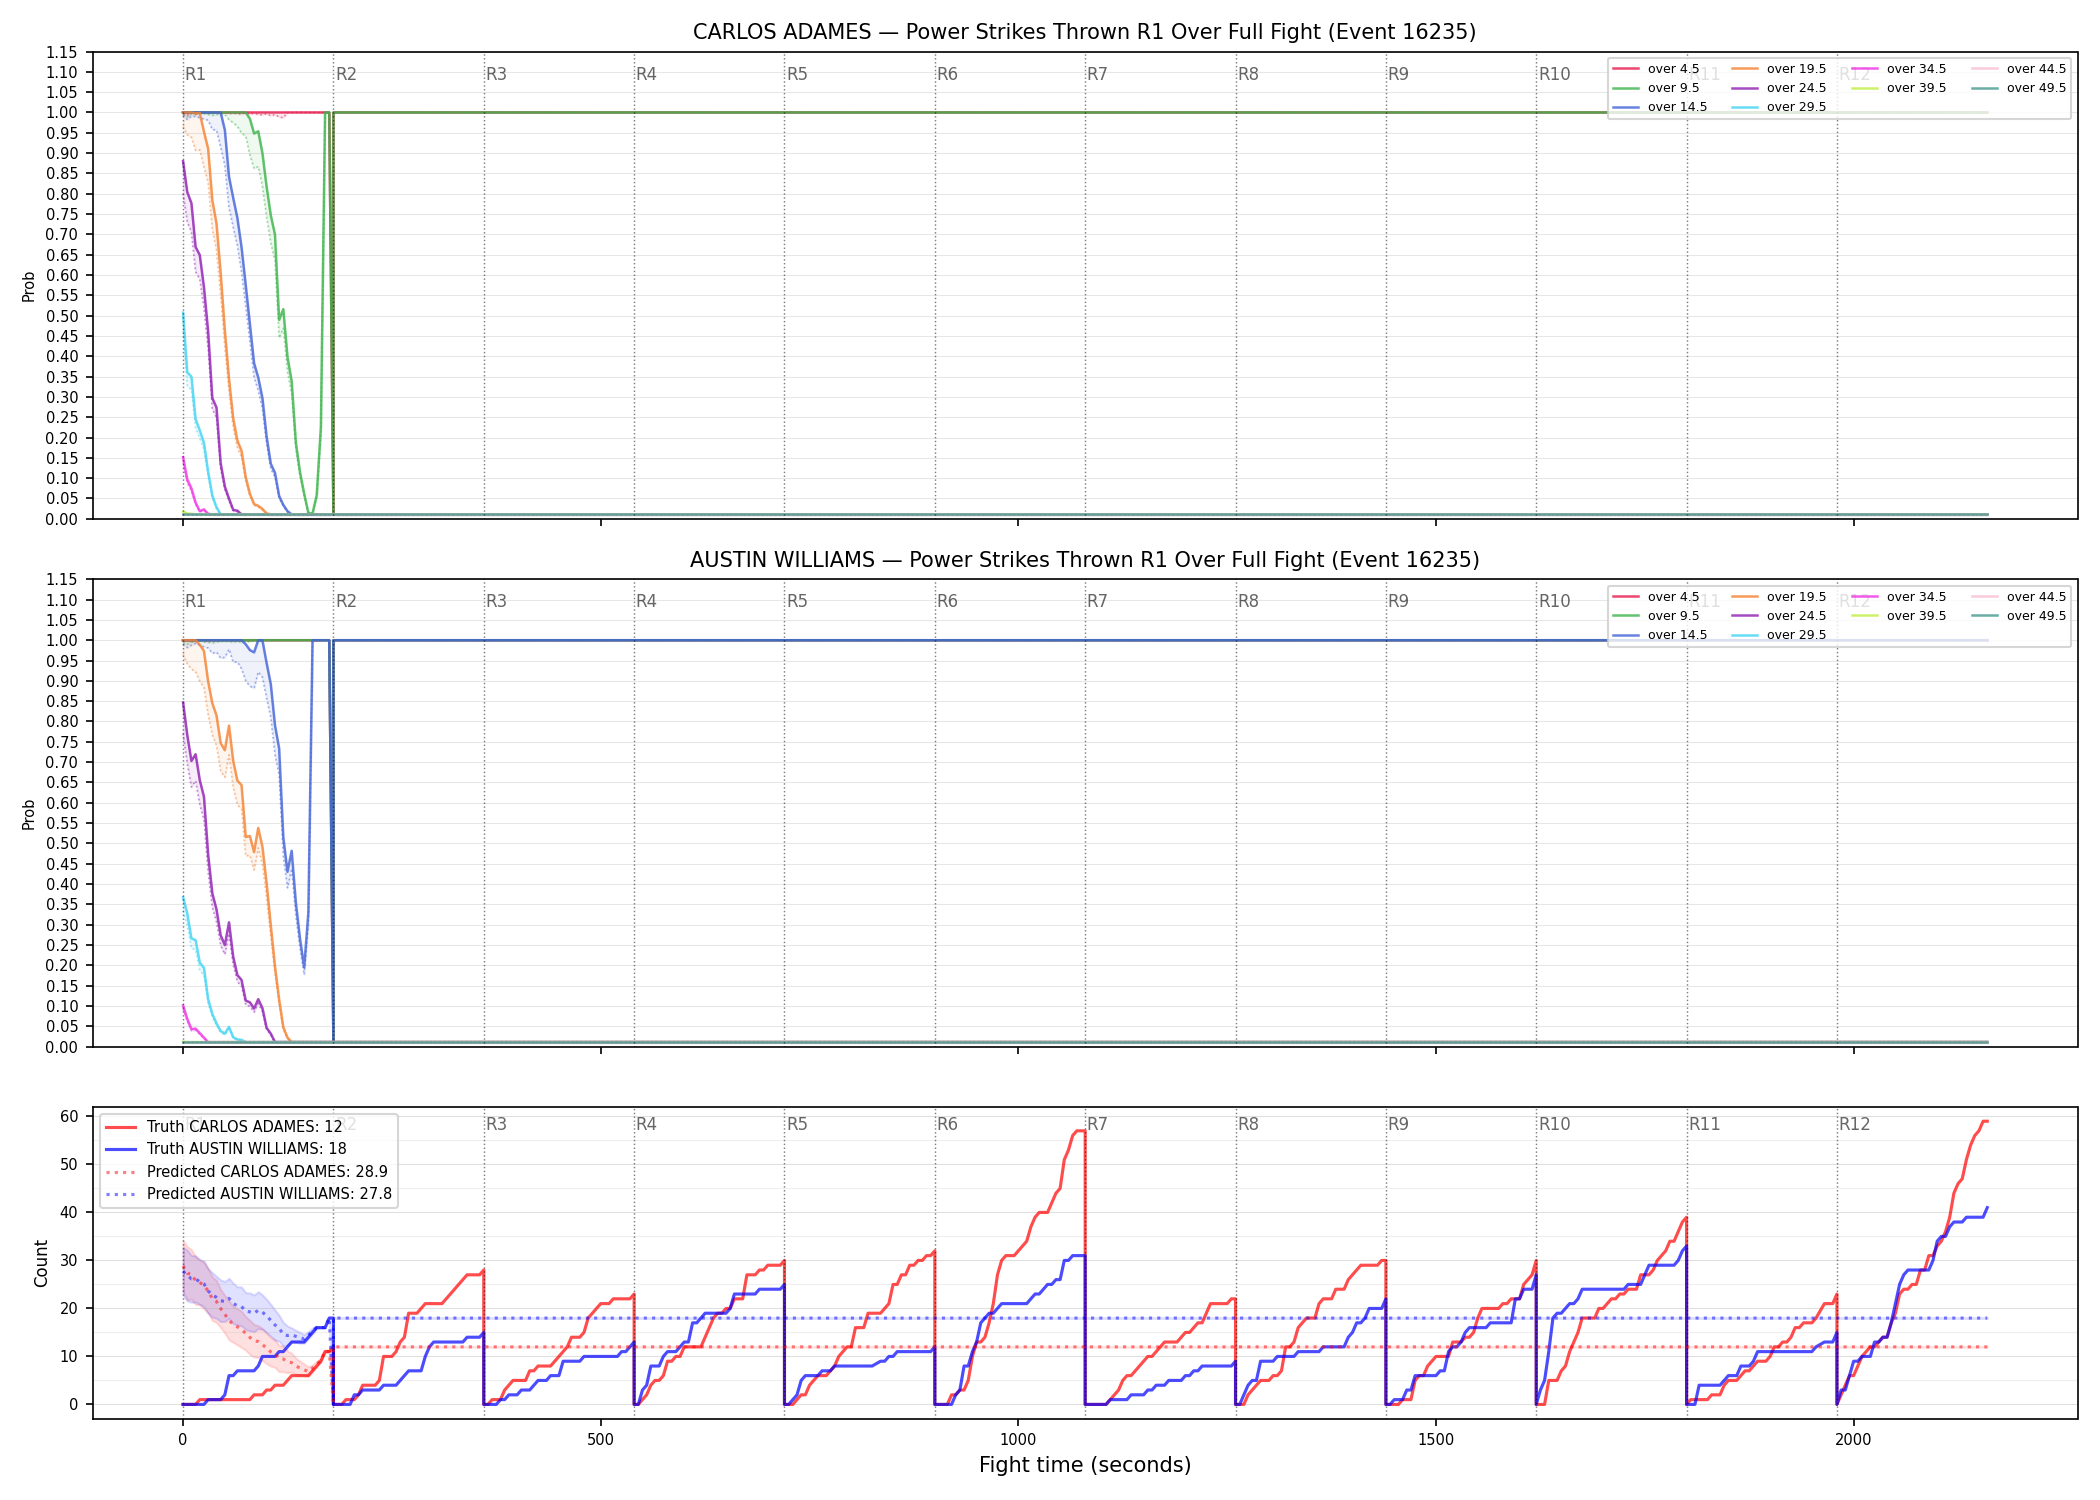2100x1500 pixels.
Task: Select 'over 19.5' in Carlos Adames legend
Action: pos(1779,69)
